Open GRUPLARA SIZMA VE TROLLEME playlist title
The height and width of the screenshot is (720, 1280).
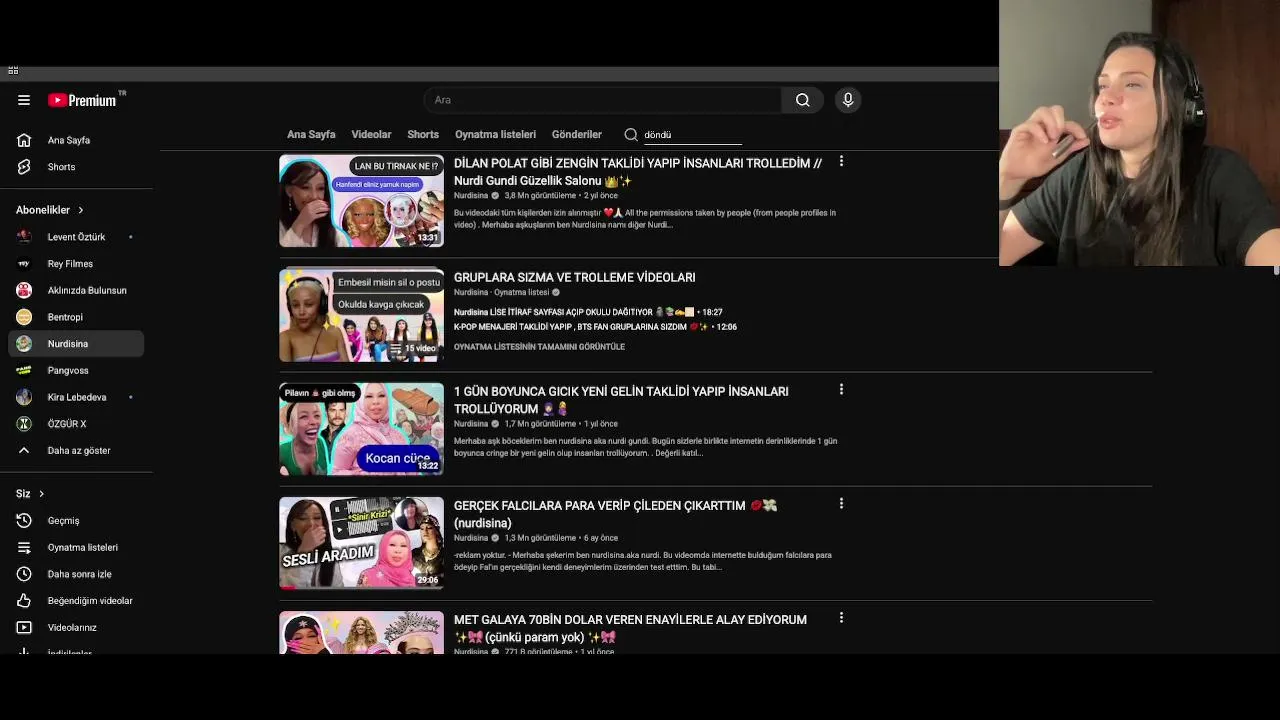(574, 277)
